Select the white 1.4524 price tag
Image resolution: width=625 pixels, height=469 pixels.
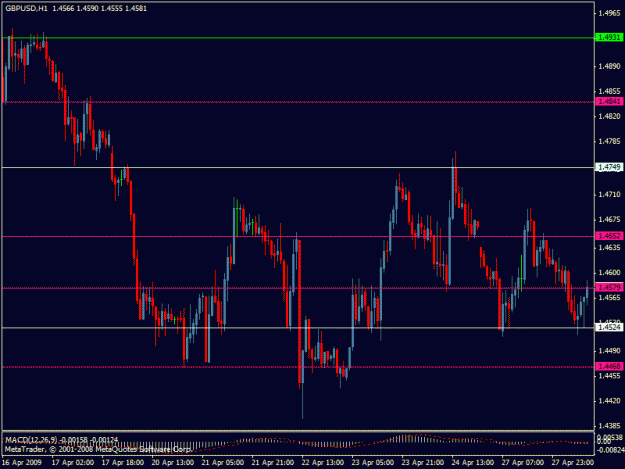609,328
